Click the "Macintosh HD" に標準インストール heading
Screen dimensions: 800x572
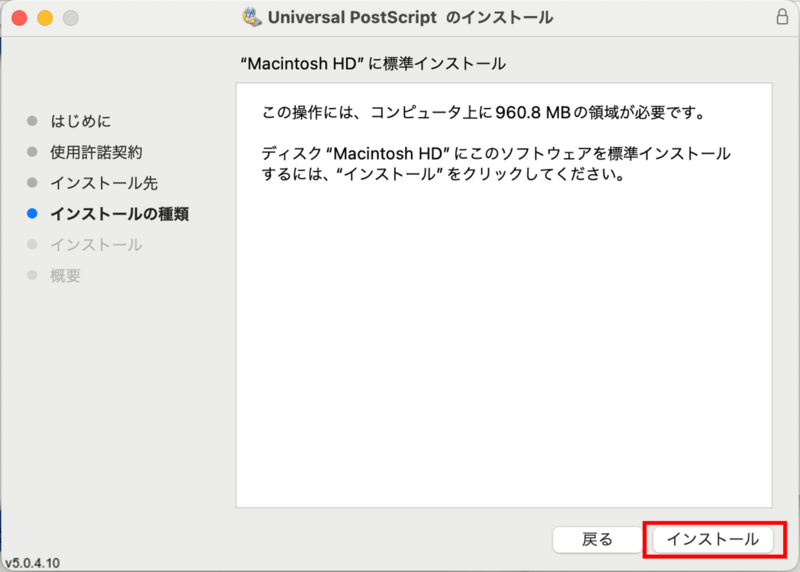pyautogui.click(x=373, y=64)
